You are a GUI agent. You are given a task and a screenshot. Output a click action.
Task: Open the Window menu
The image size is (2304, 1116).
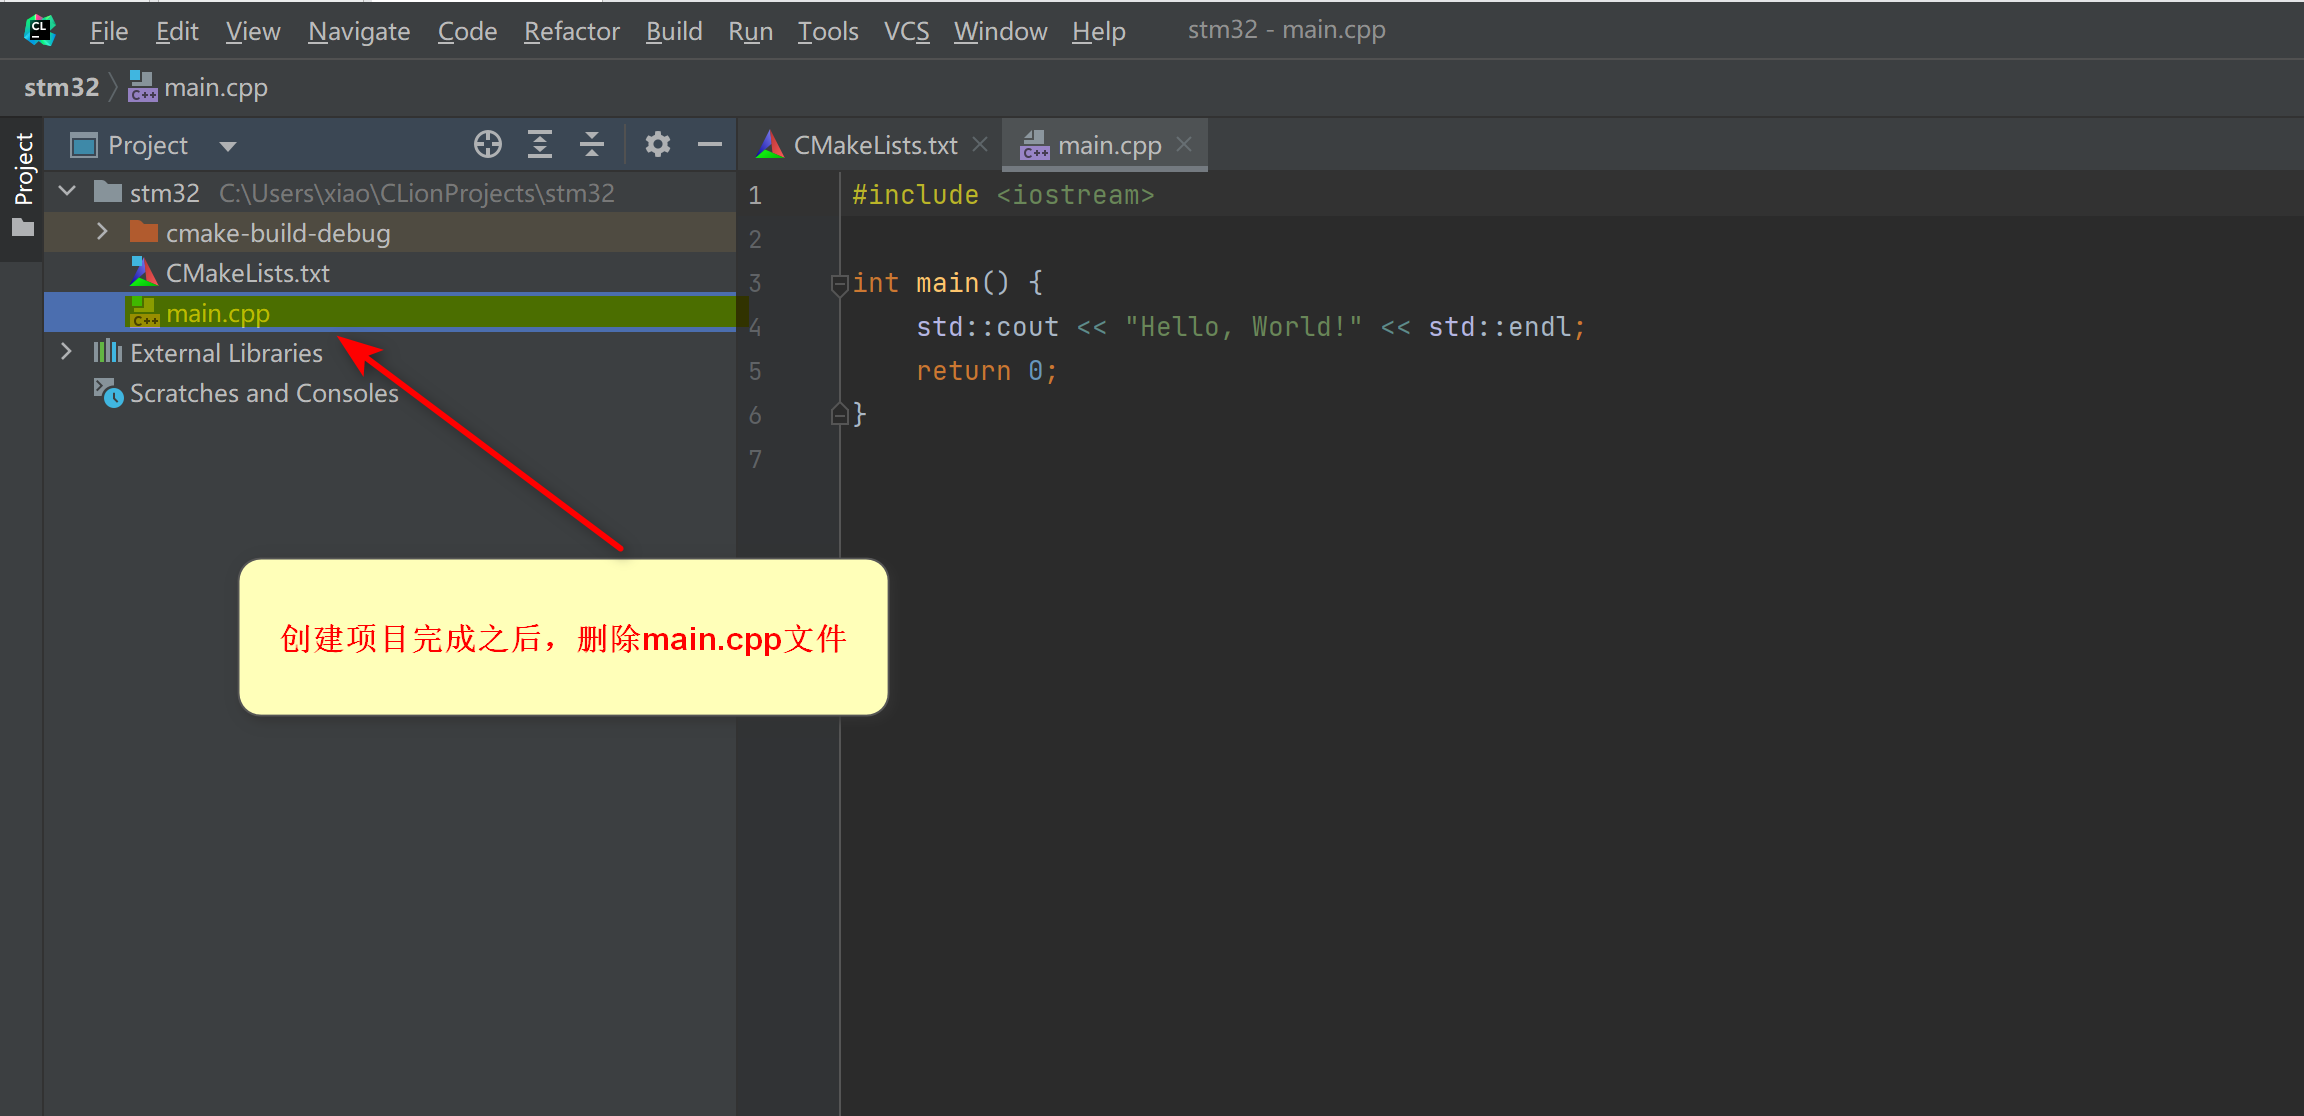(x=1001, y=31)
